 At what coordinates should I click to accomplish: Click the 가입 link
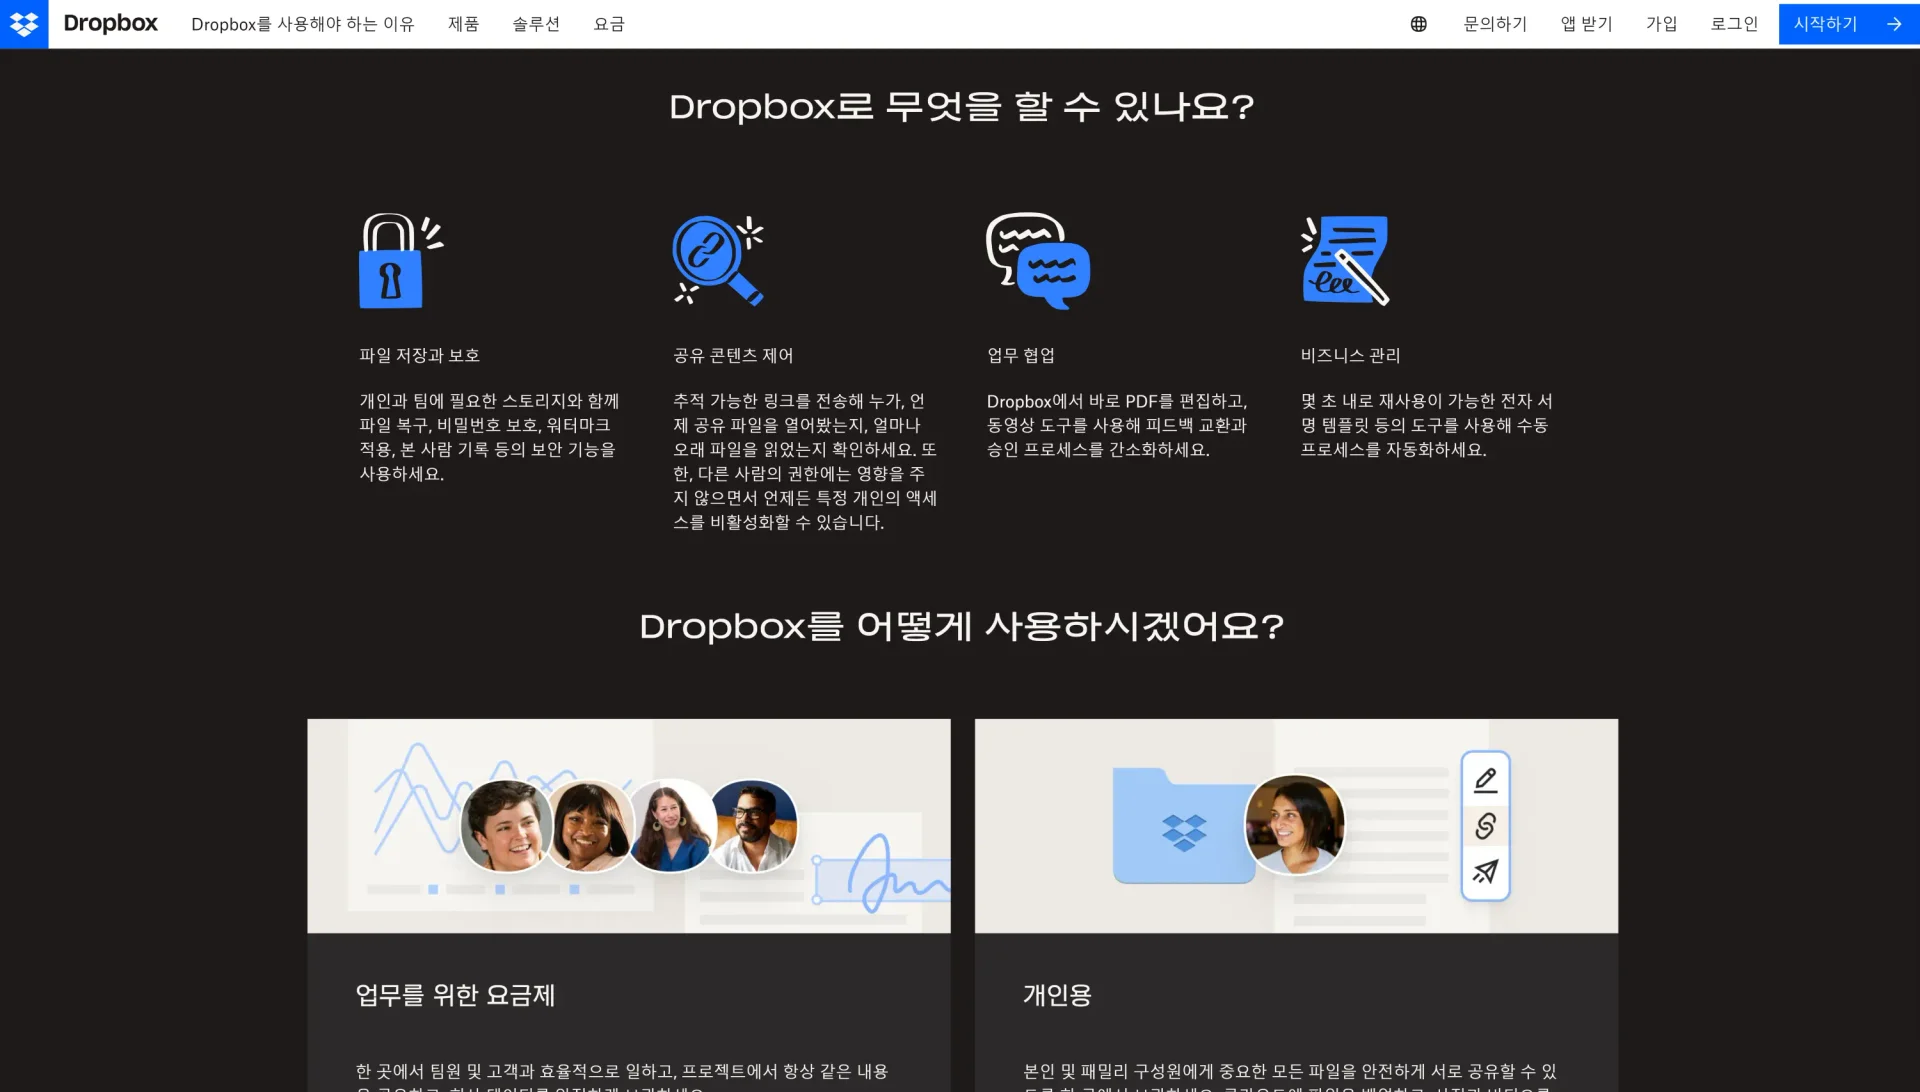point(1661,24)
